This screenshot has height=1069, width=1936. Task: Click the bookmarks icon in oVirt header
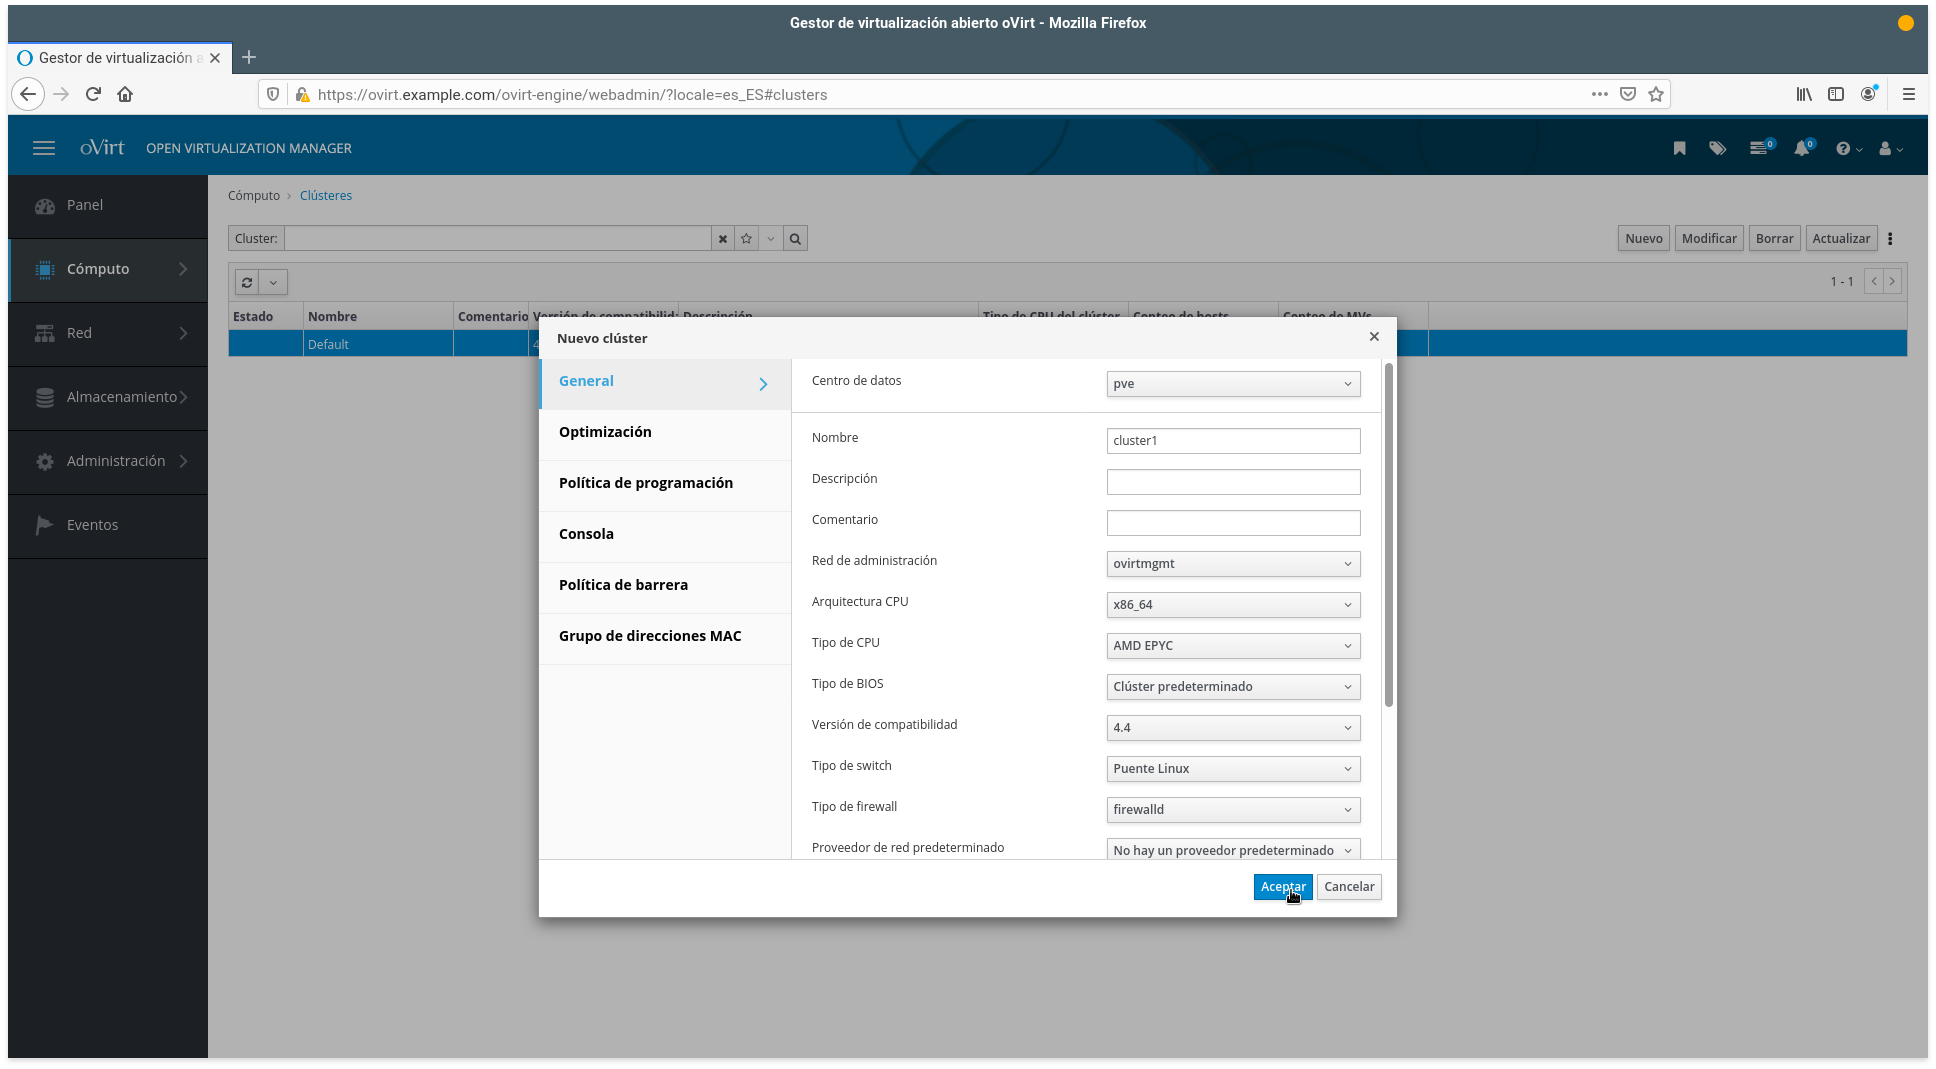click(1679, 148)
